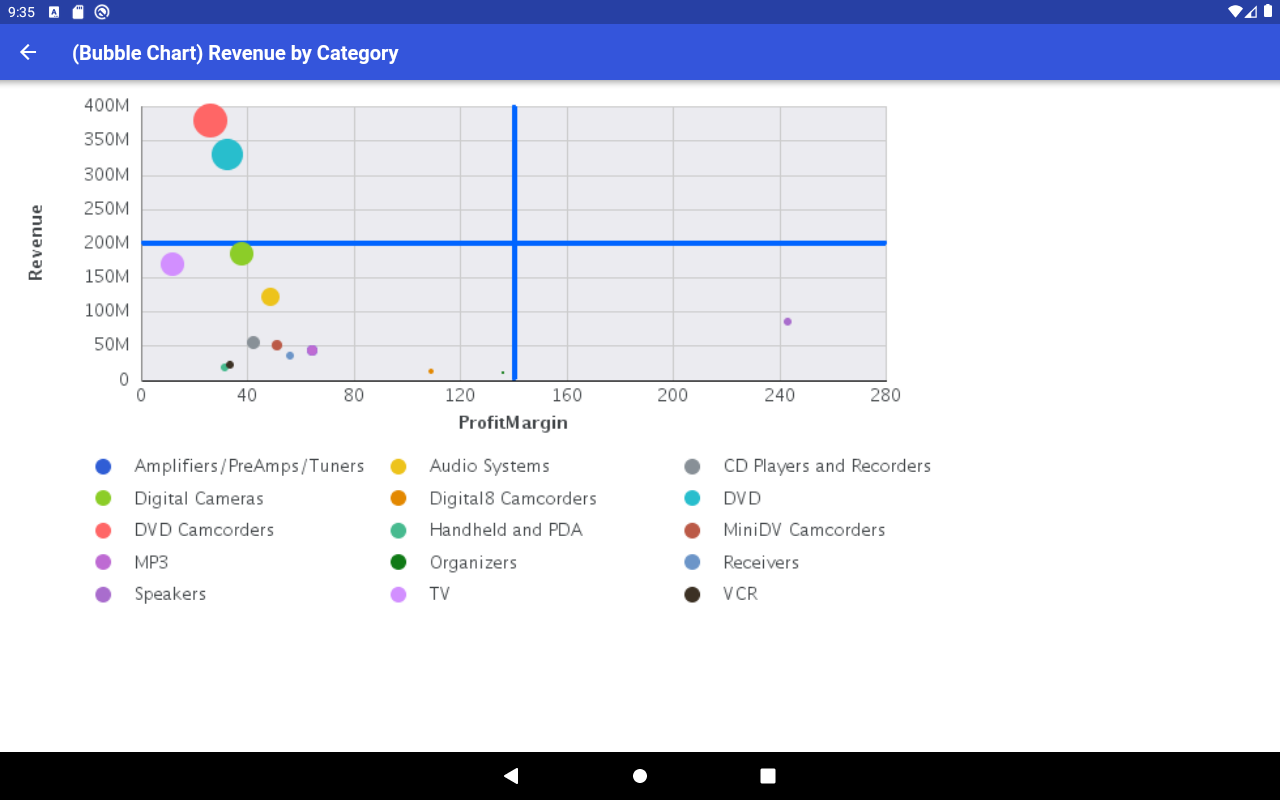Toggle the Handheld and PDA legend entry
The image size is (1280, 800).
[505, 530]
